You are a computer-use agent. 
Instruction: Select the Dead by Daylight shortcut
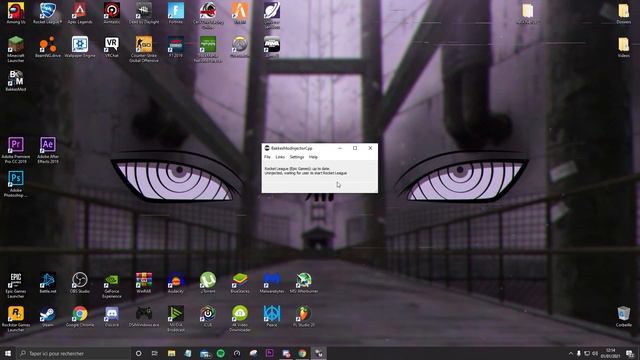[x=144, y=13]
